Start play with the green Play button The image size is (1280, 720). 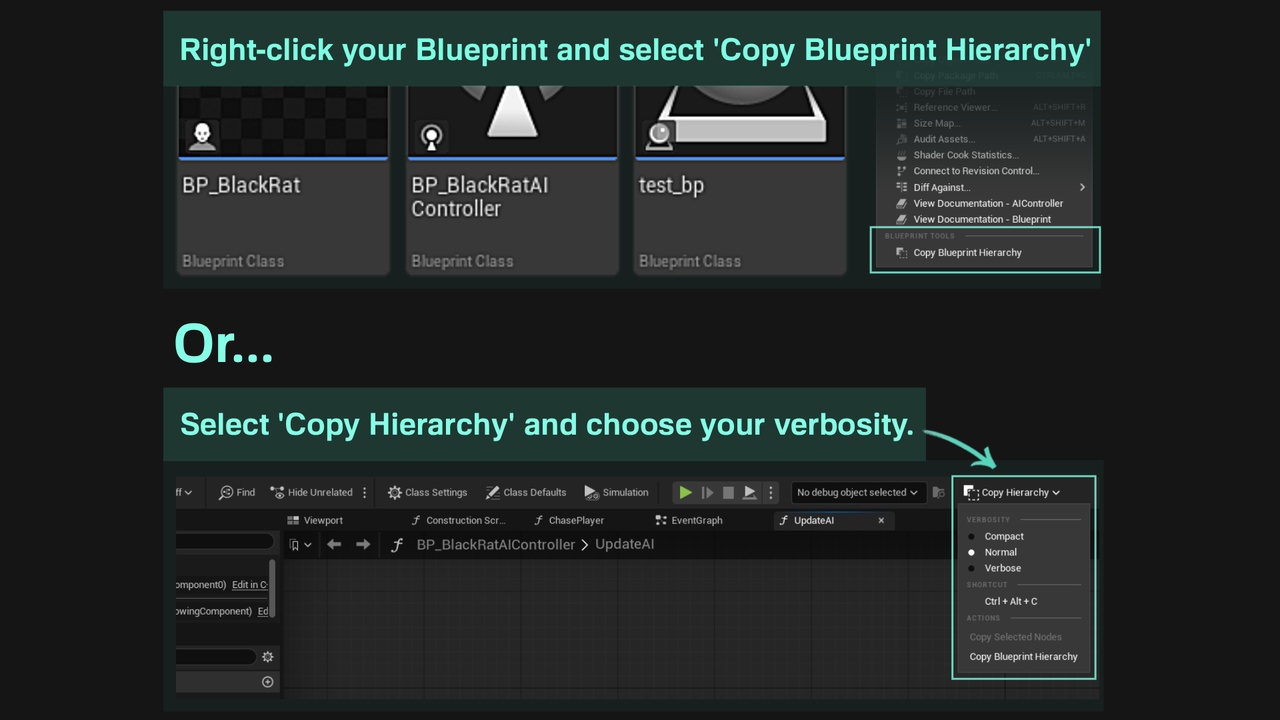(685, 492)
